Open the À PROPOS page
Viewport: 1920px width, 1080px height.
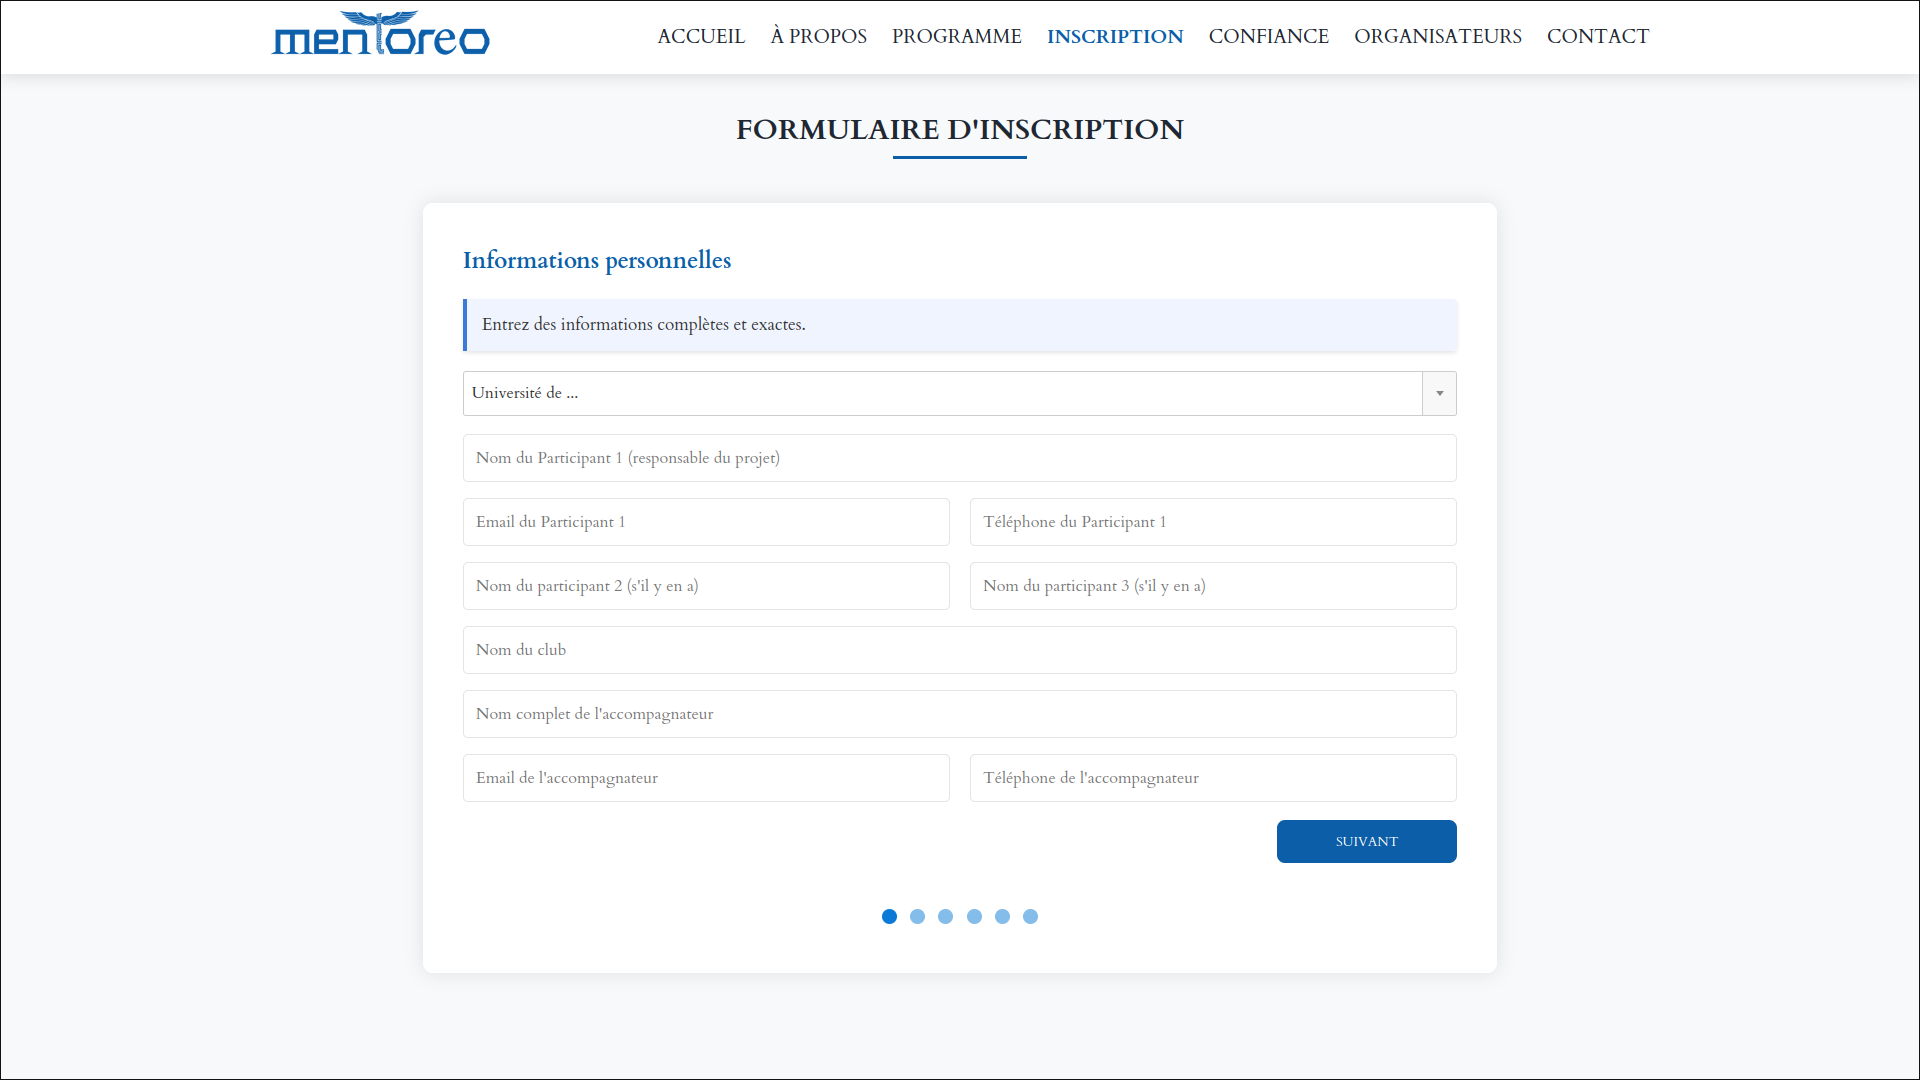tap(818, 37)
